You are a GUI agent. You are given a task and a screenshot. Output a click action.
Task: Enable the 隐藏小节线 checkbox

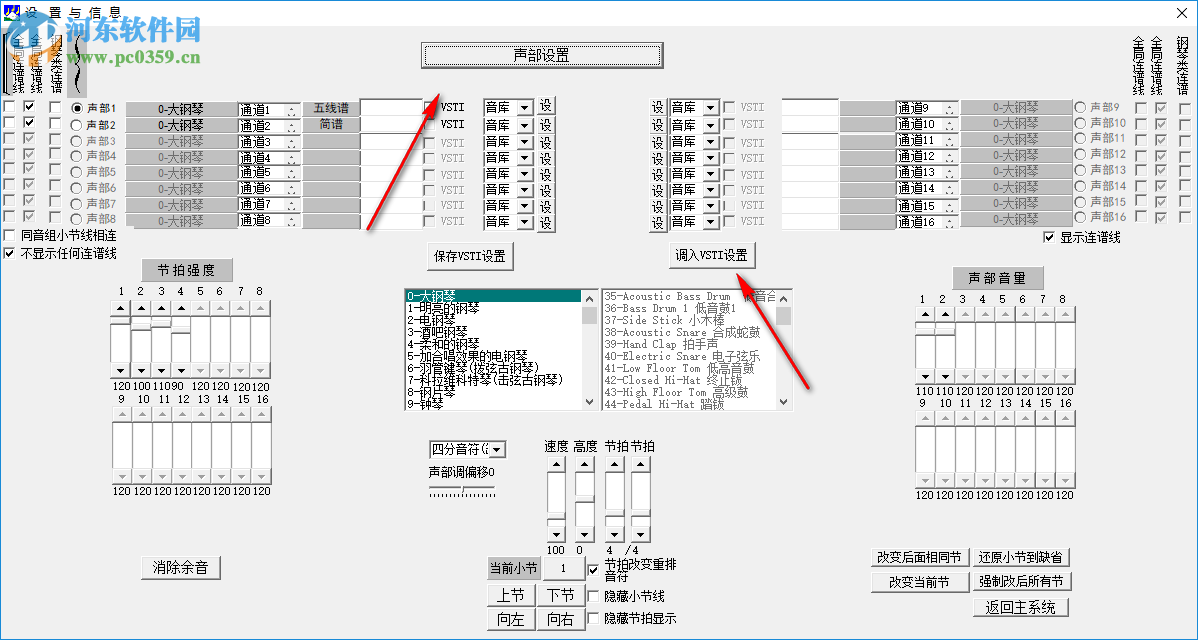[x=593, y=596]
